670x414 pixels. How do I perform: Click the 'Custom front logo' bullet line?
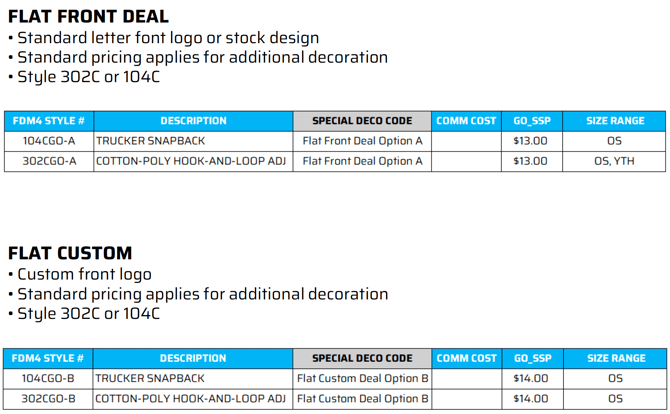pos(84,274)
